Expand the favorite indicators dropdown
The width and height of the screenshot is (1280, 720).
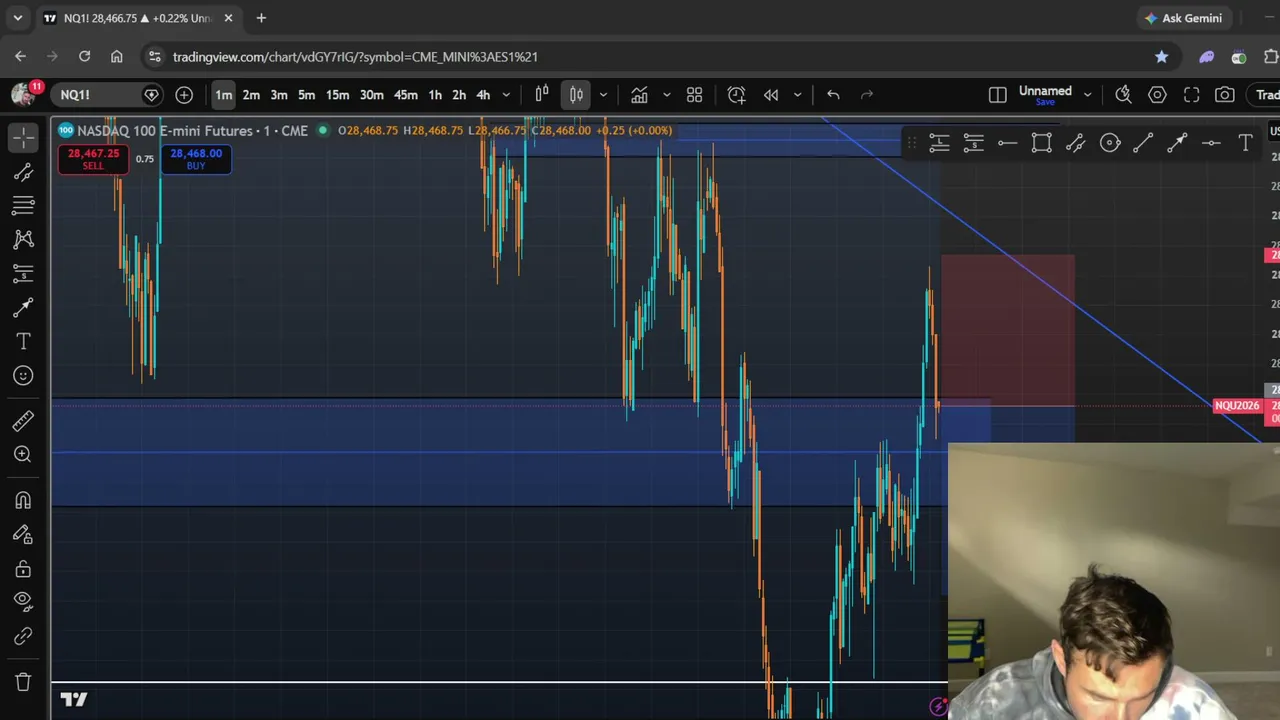666,95
